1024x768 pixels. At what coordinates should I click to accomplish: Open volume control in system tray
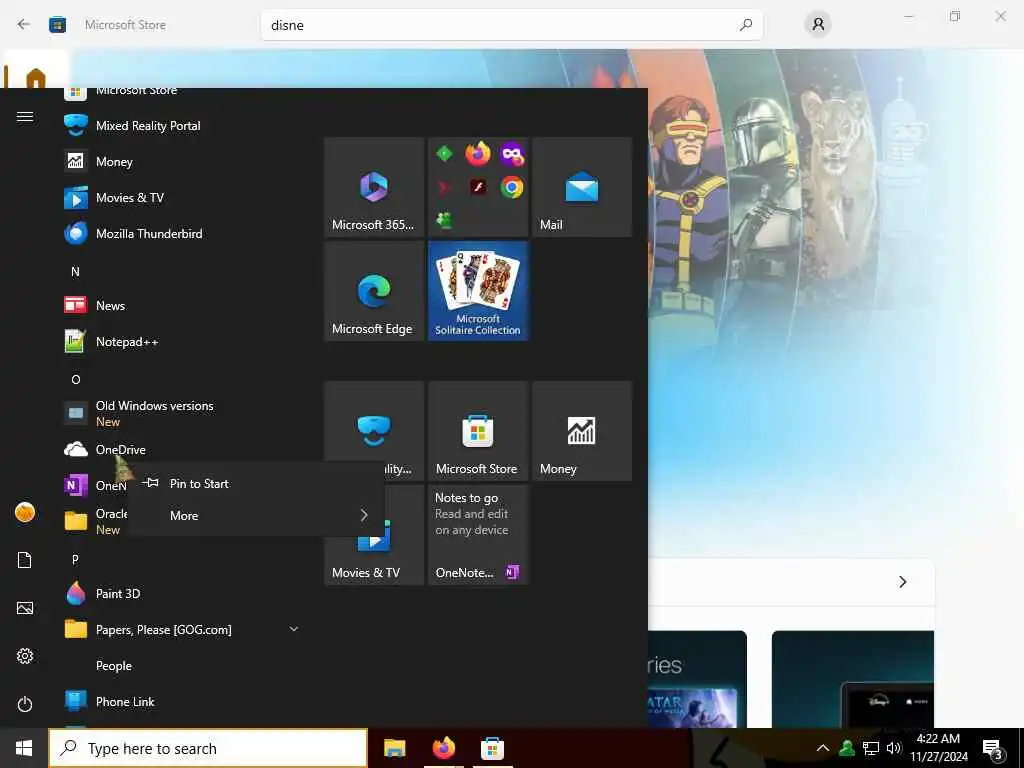pos(894,748)
